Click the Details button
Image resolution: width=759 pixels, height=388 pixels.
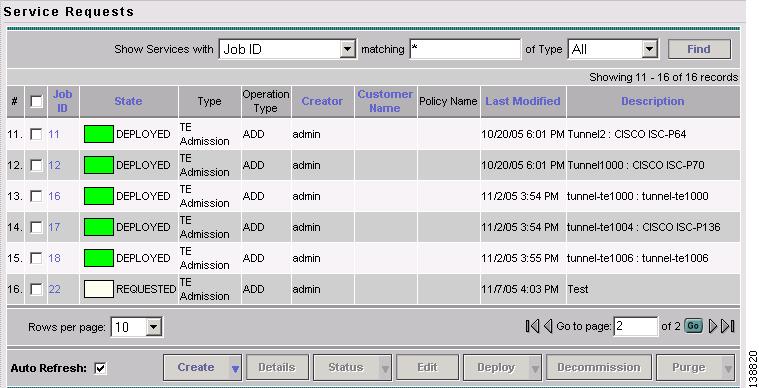click(x=277, y=368)
